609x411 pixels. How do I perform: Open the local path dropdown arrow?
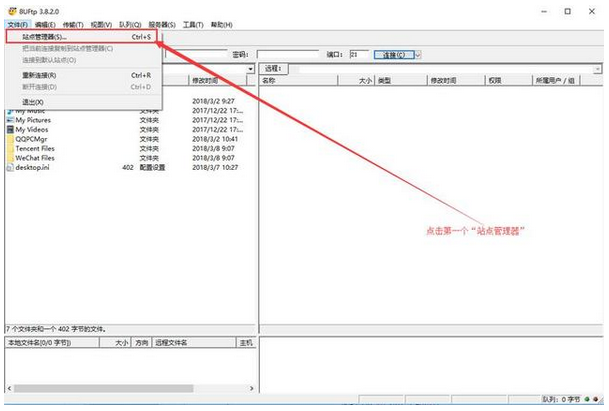tap(251, 69)
